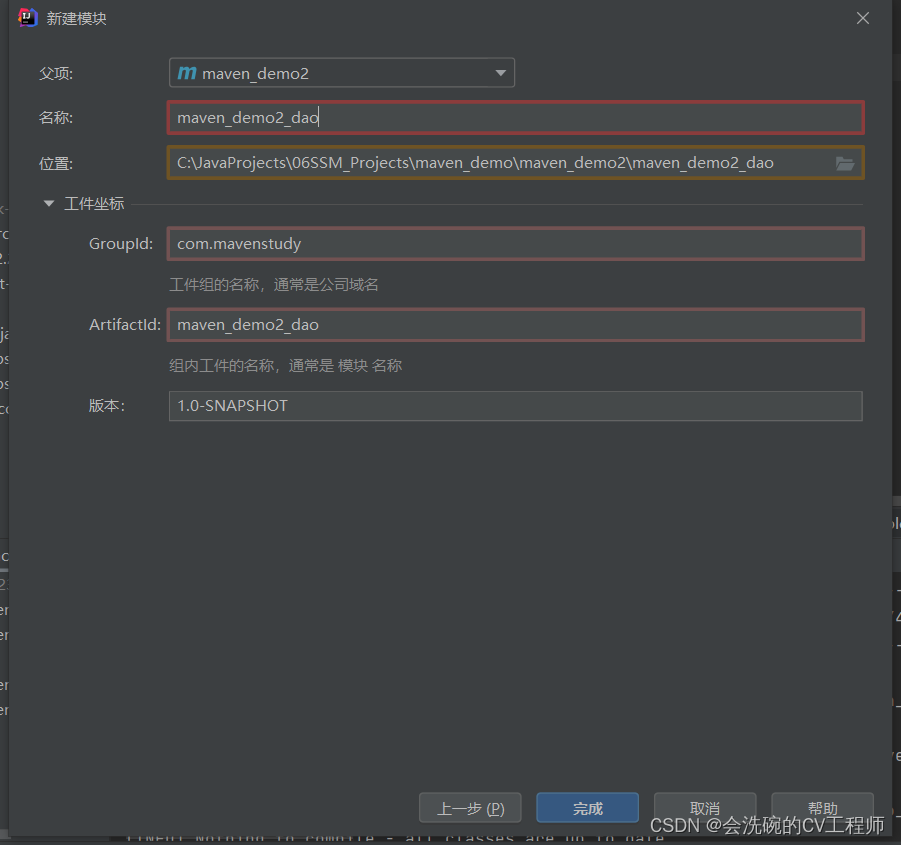The image size is (901, 845).
Task: Go back with 上一步 (P) button
Action: tap(470, 808)
